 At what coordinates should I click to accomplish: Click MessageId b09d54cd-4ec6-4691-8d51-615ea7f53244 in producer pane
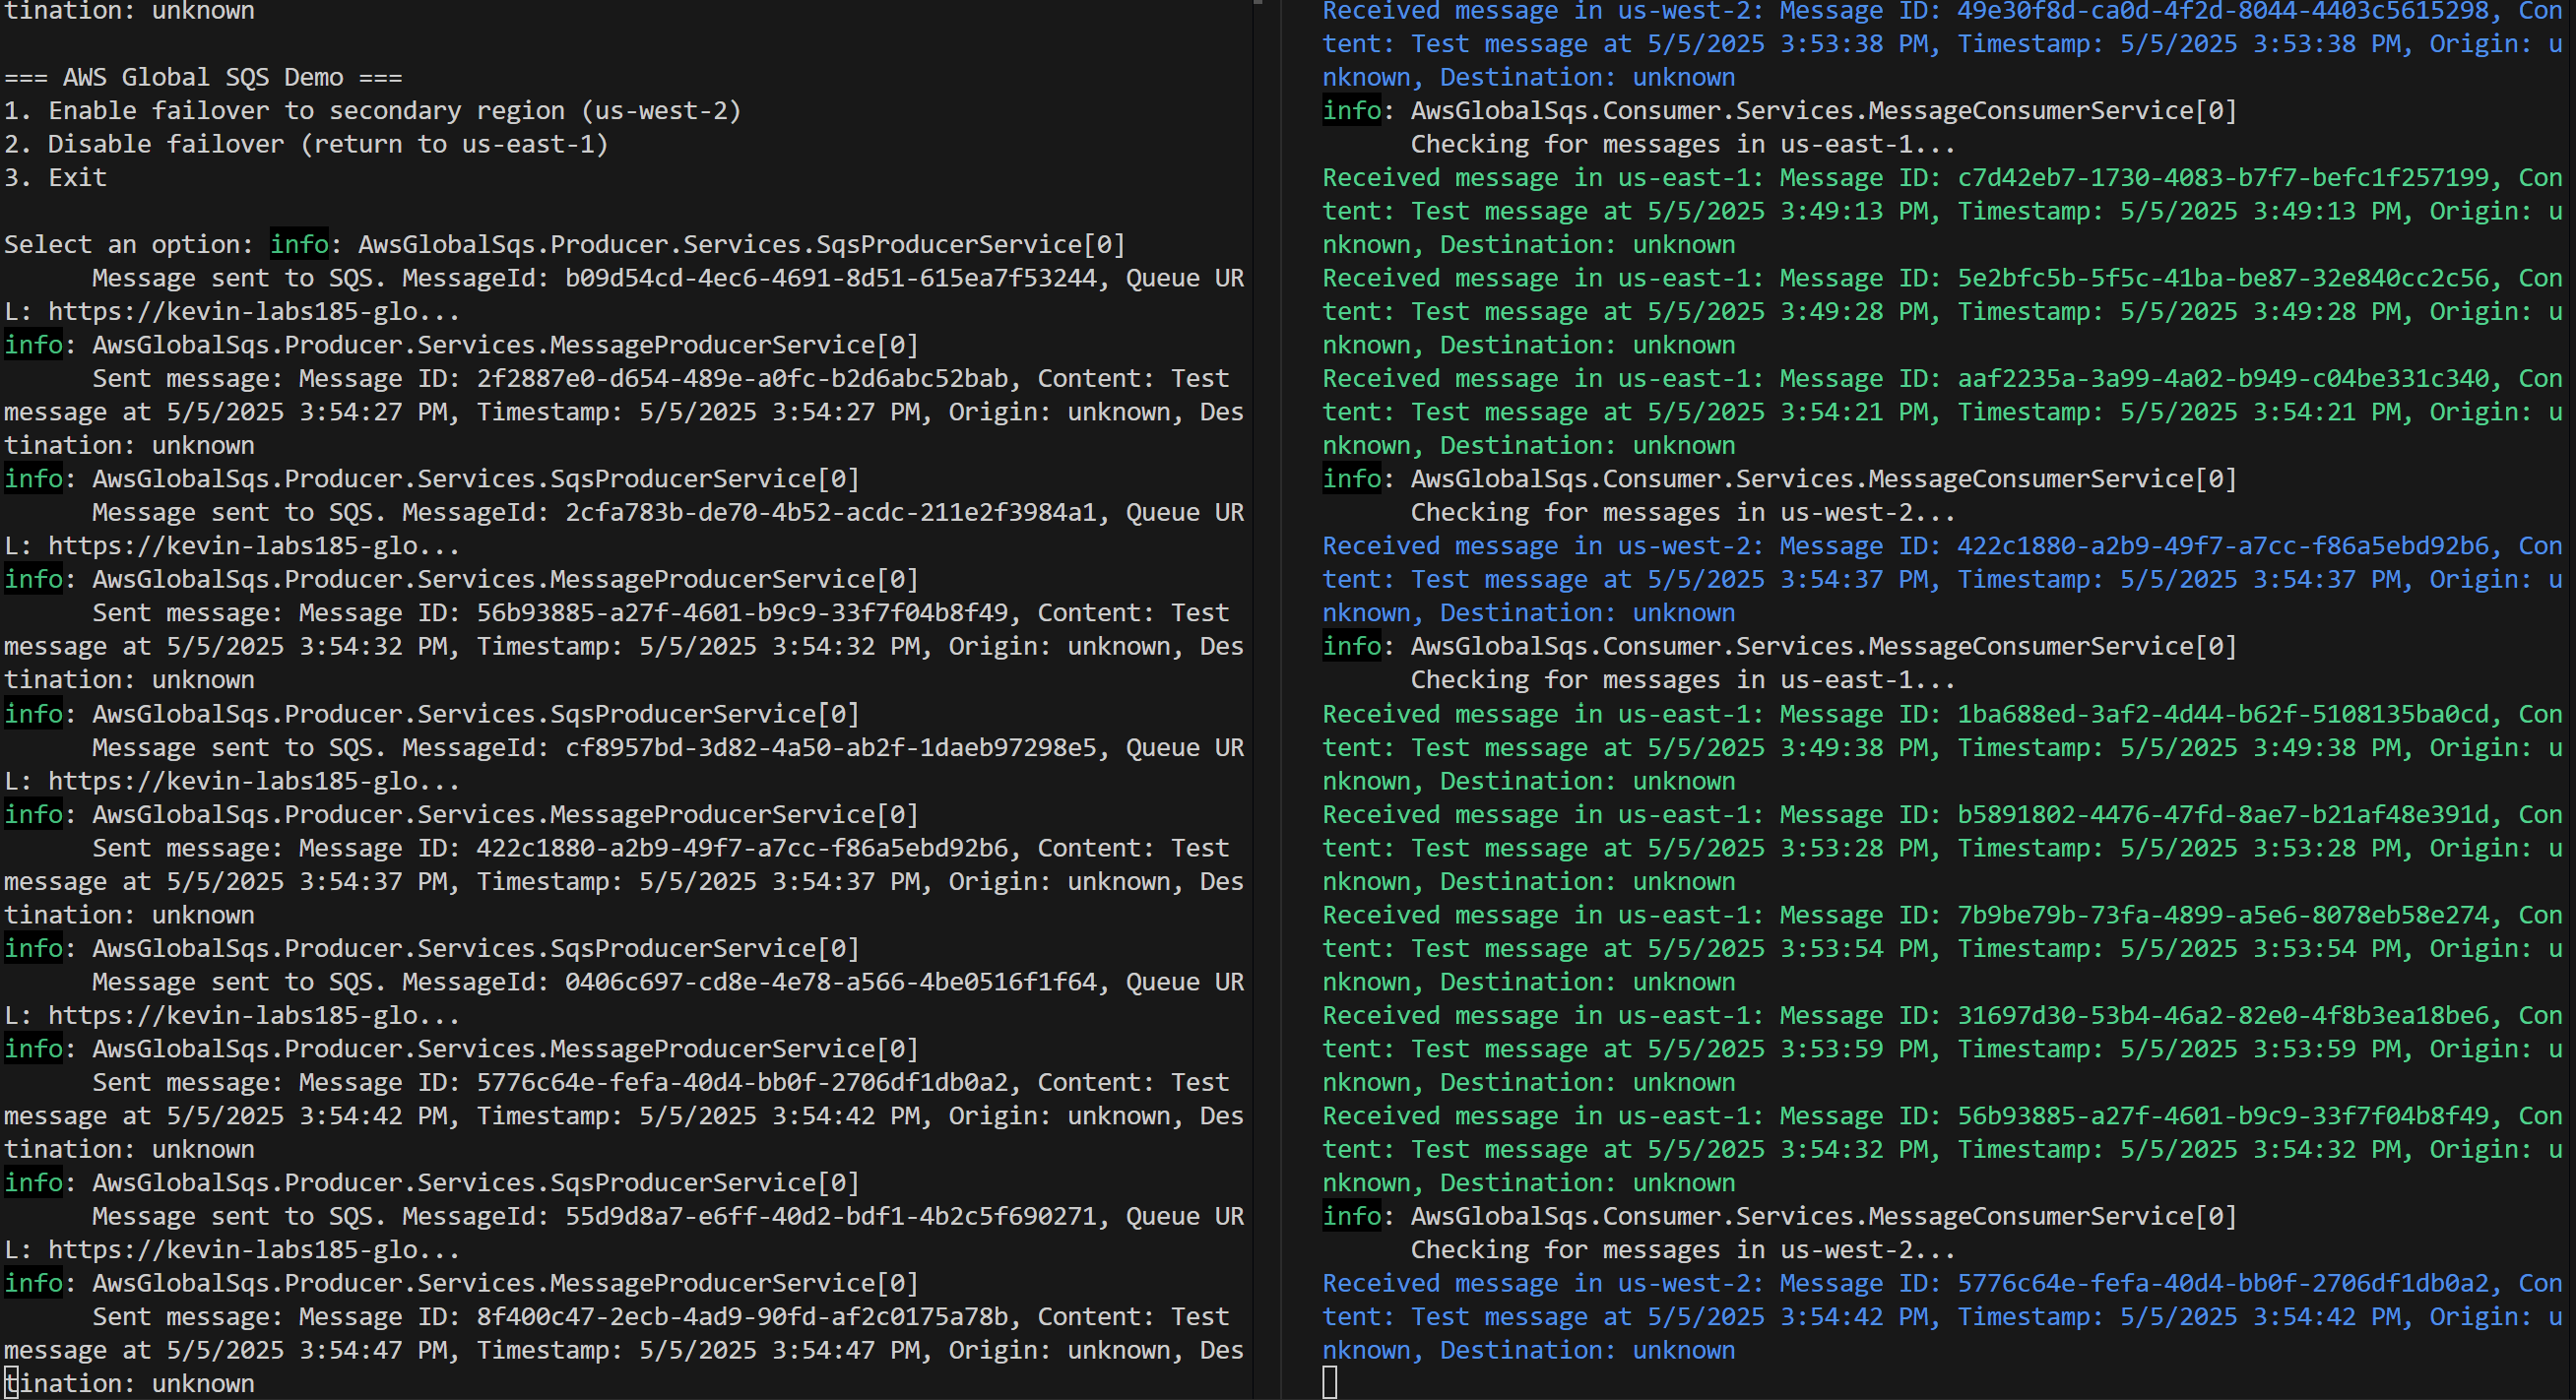[x=830, y=278]
